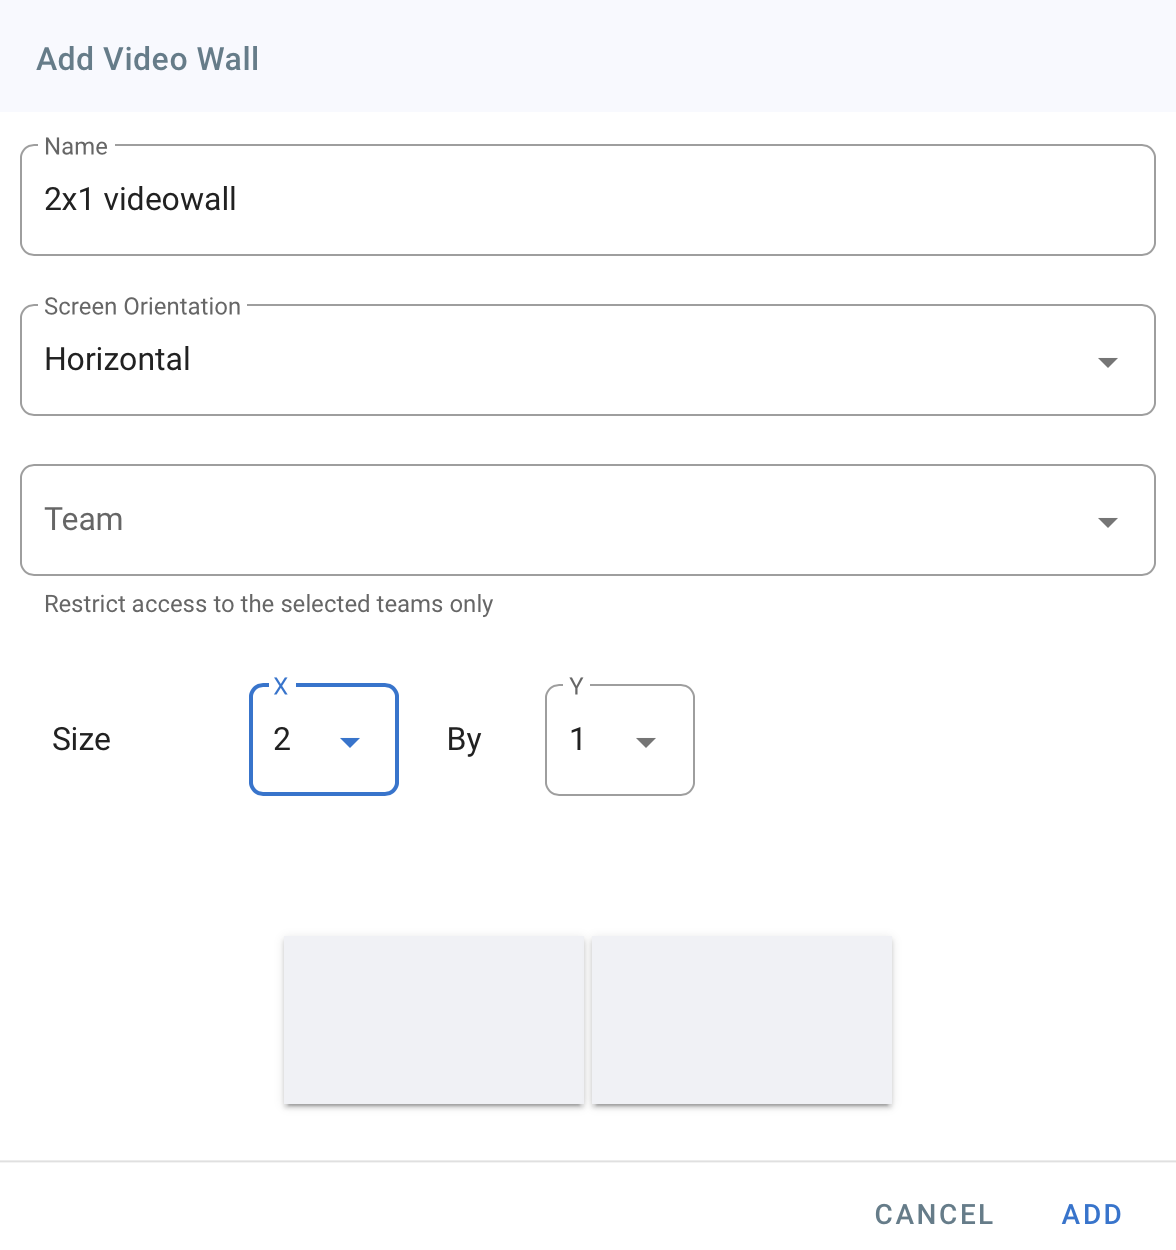1176x1250 pixels.
Task: Click the Add Video Wall dialog title
Action: tap(148, 59)
